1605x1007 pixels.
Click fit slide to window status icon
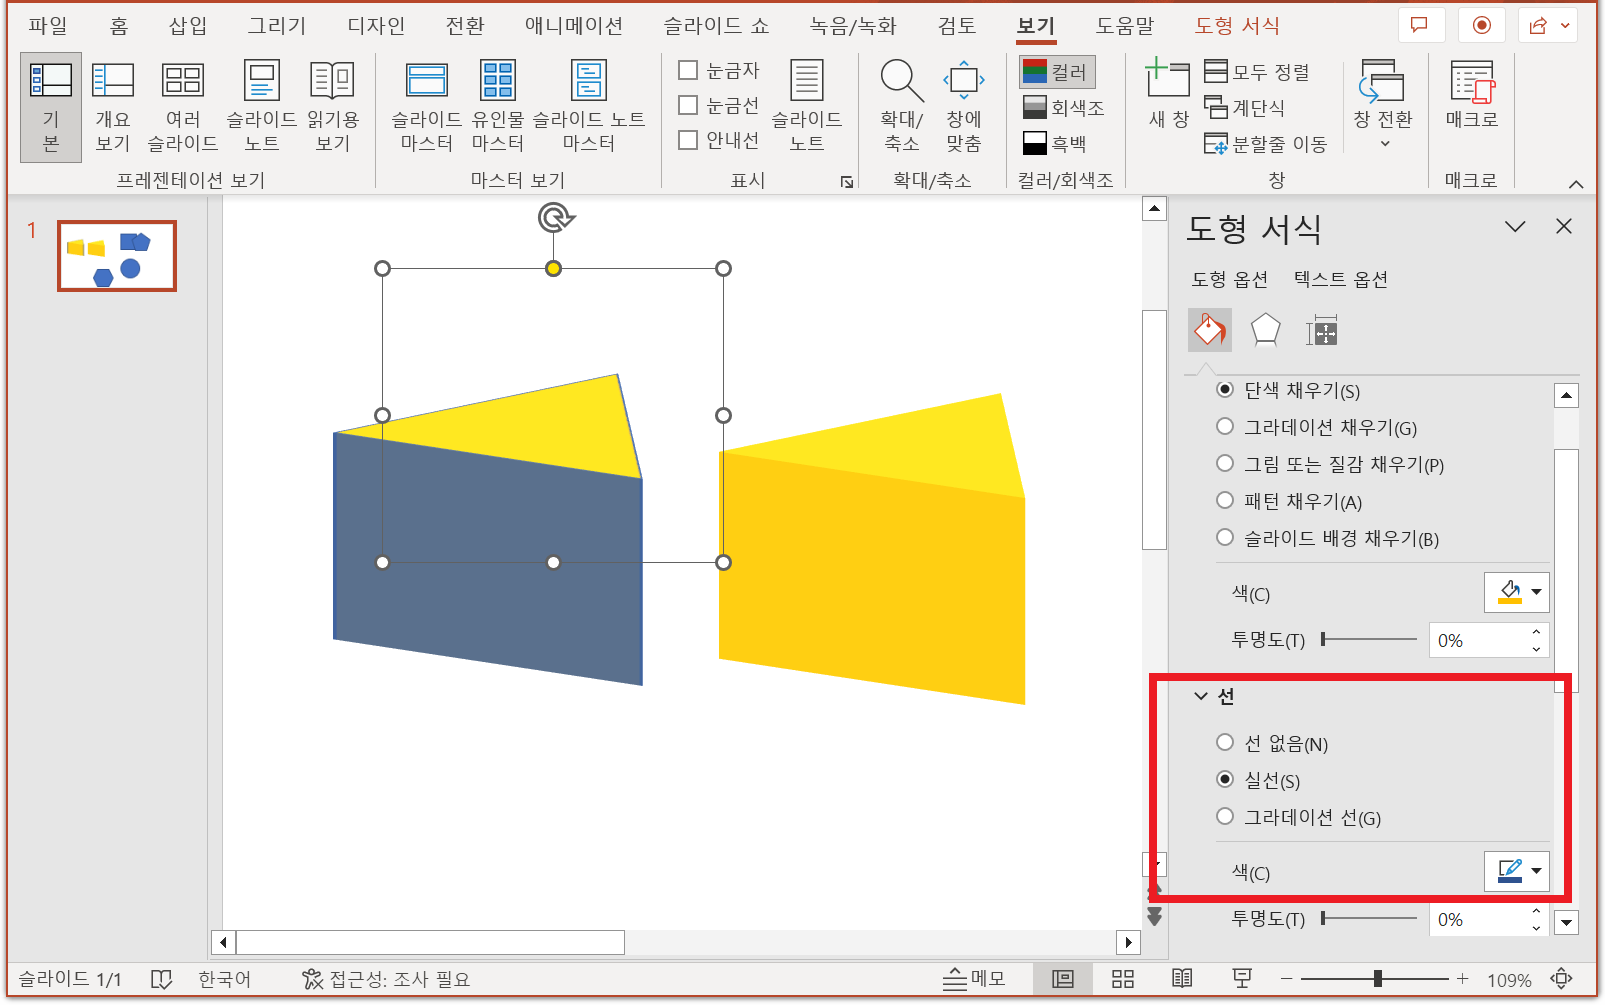pos(1561,979)
